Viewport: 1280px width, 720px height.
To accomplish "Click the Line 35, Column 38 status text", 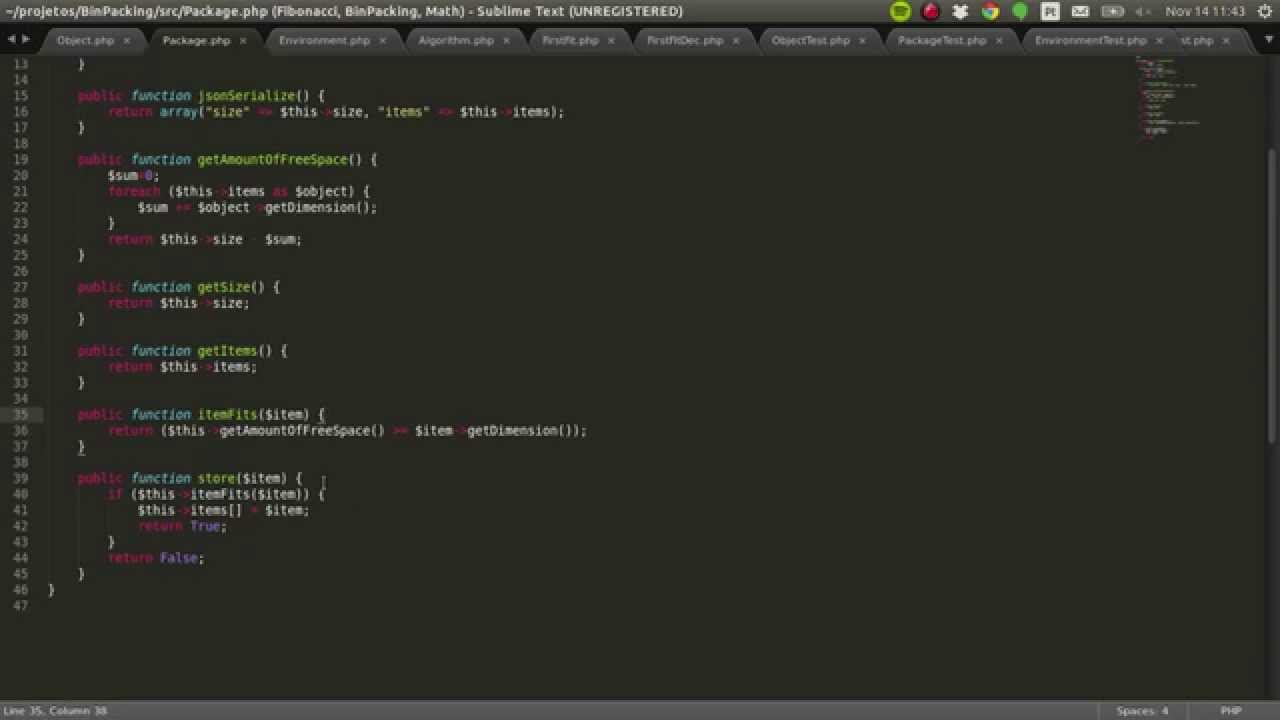I will [x=56, y=711].
